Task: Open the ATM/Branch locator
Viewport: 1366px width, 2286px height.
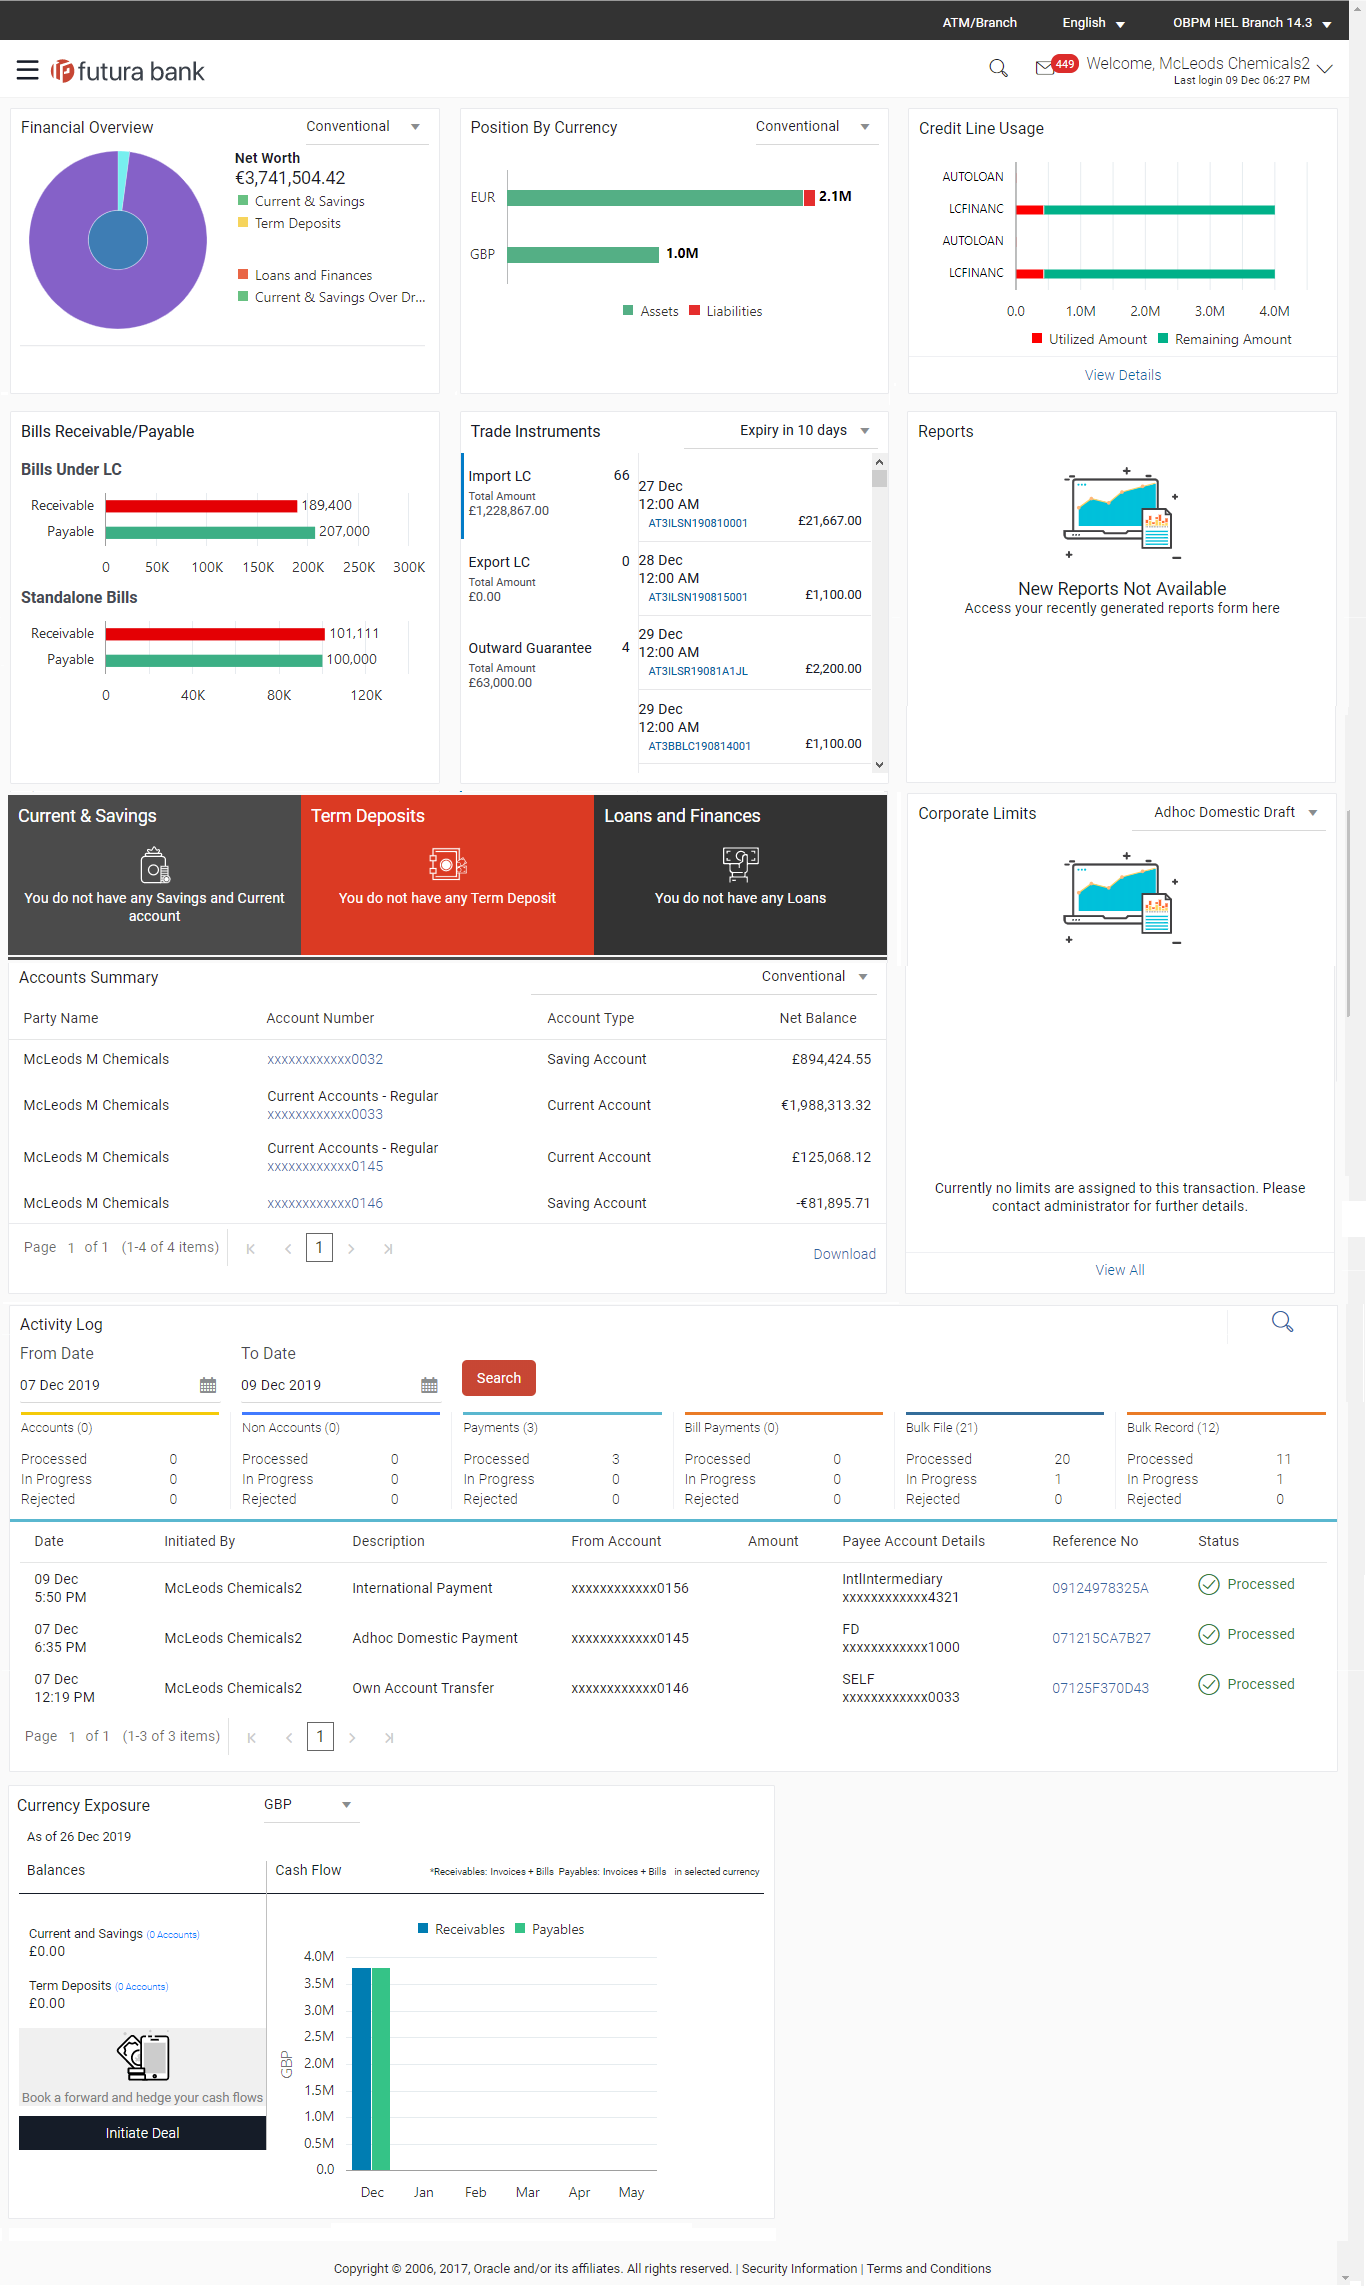Action: (979, 22)
